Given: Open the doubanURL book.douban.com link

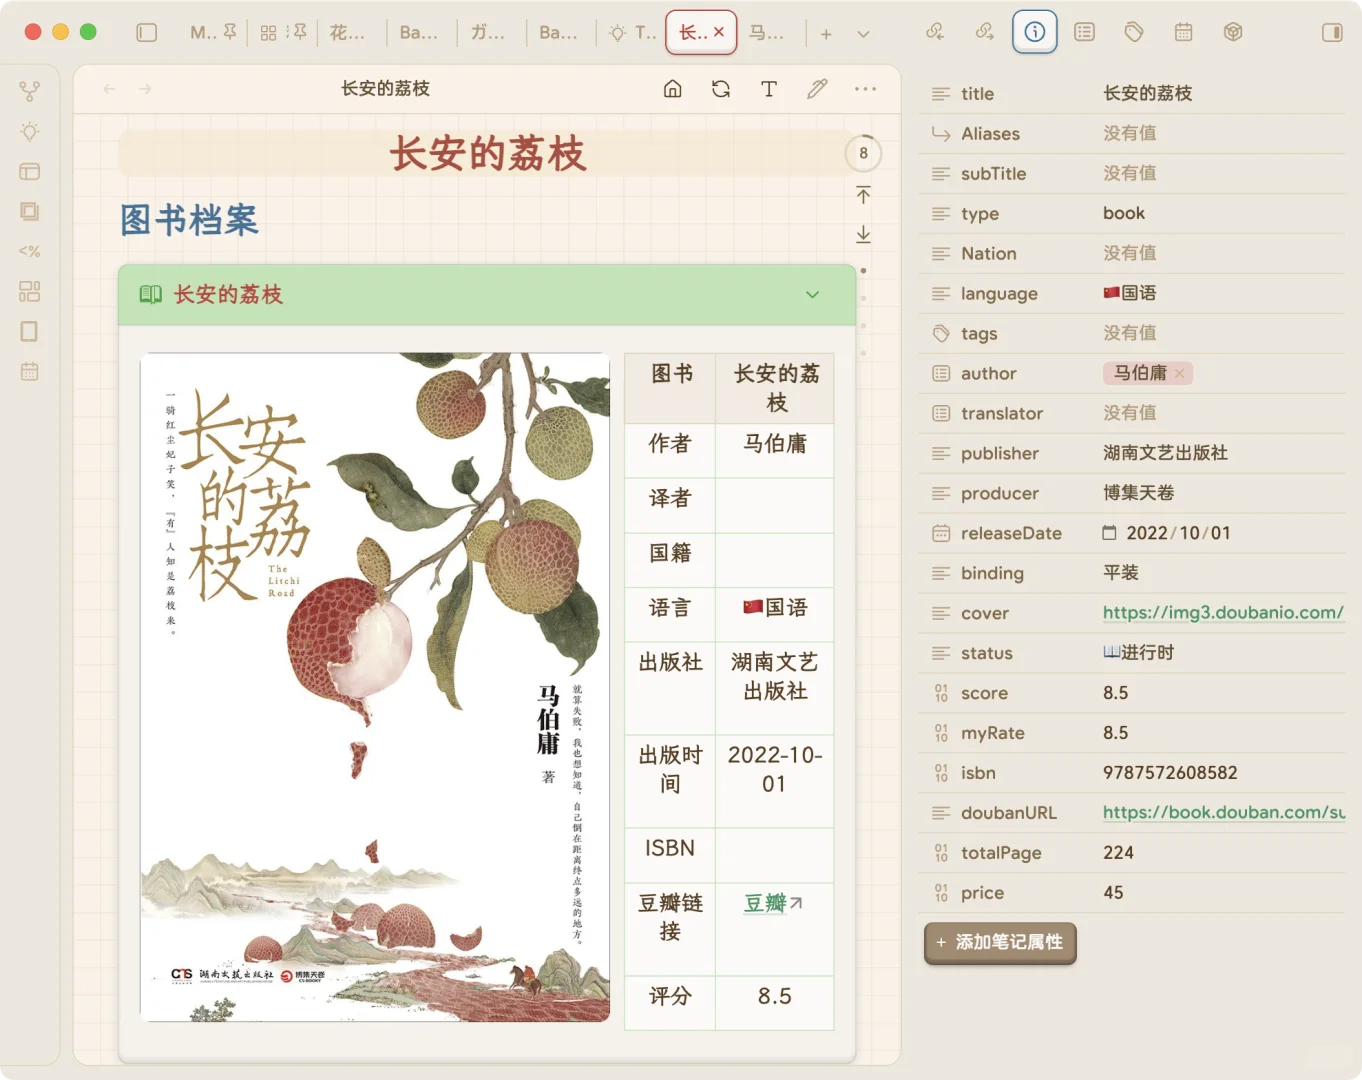Looking at the screenshot, I should pyautogui.click(x=1224, y=812).
